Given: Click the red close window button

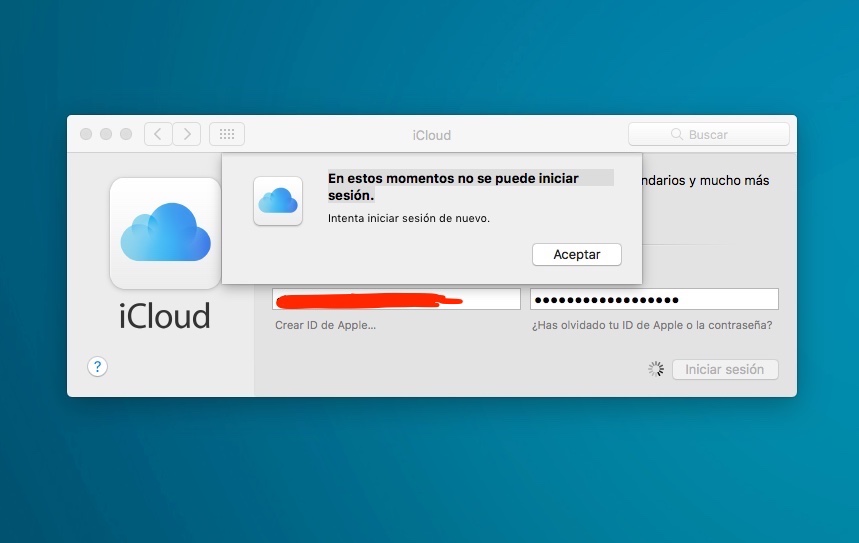Looking at the screenshot, I should [86, 134].
